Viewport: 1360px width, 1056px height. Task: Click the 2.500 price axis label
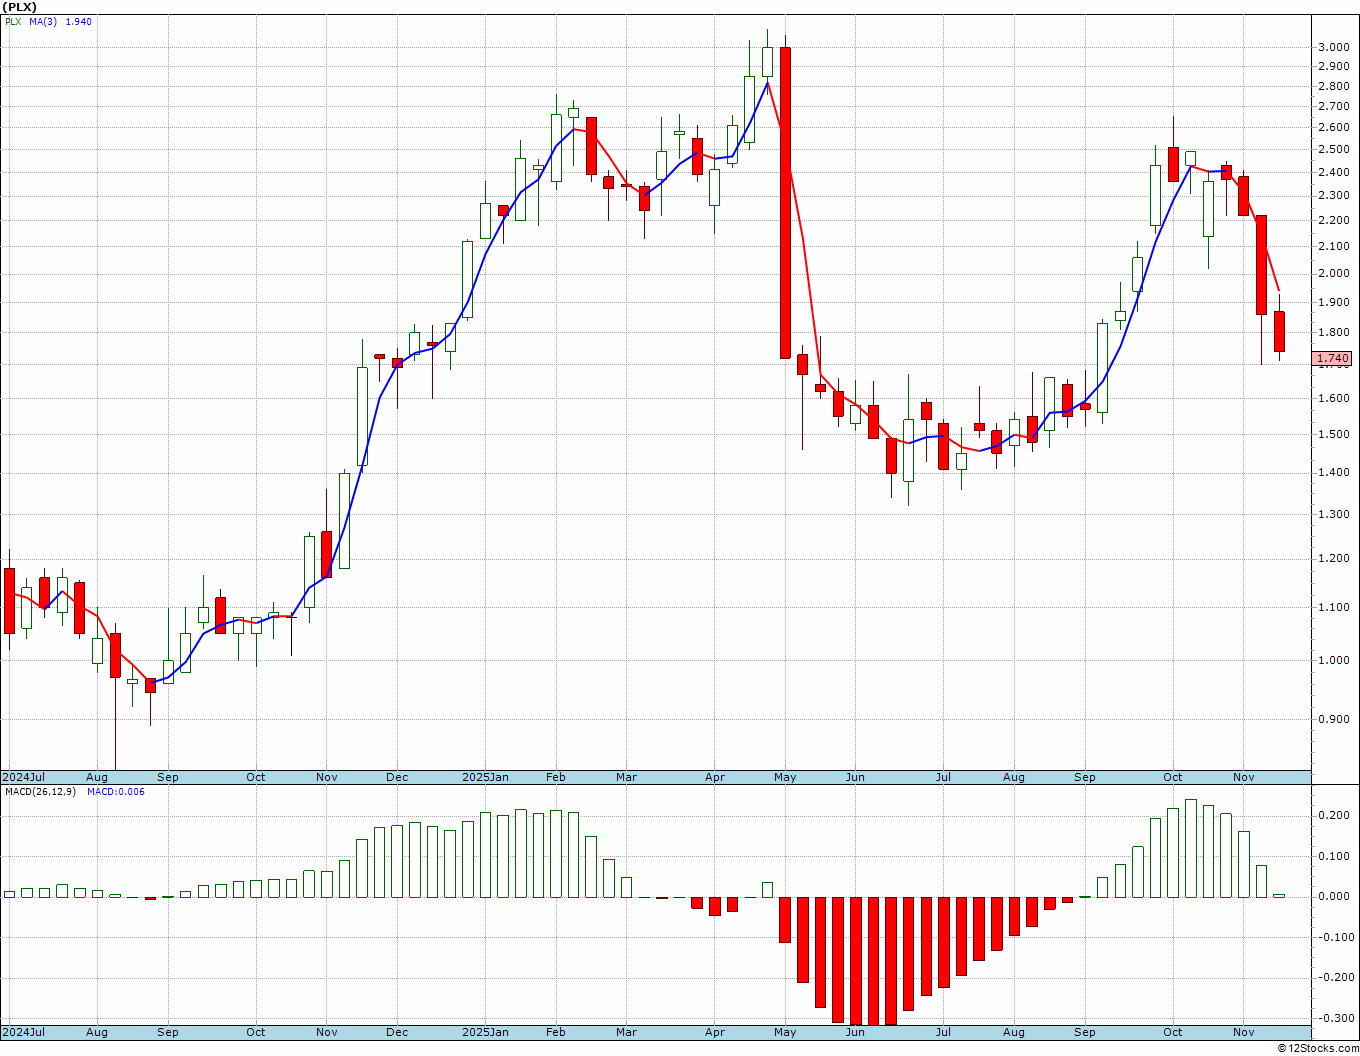[x=1333, y=149]
